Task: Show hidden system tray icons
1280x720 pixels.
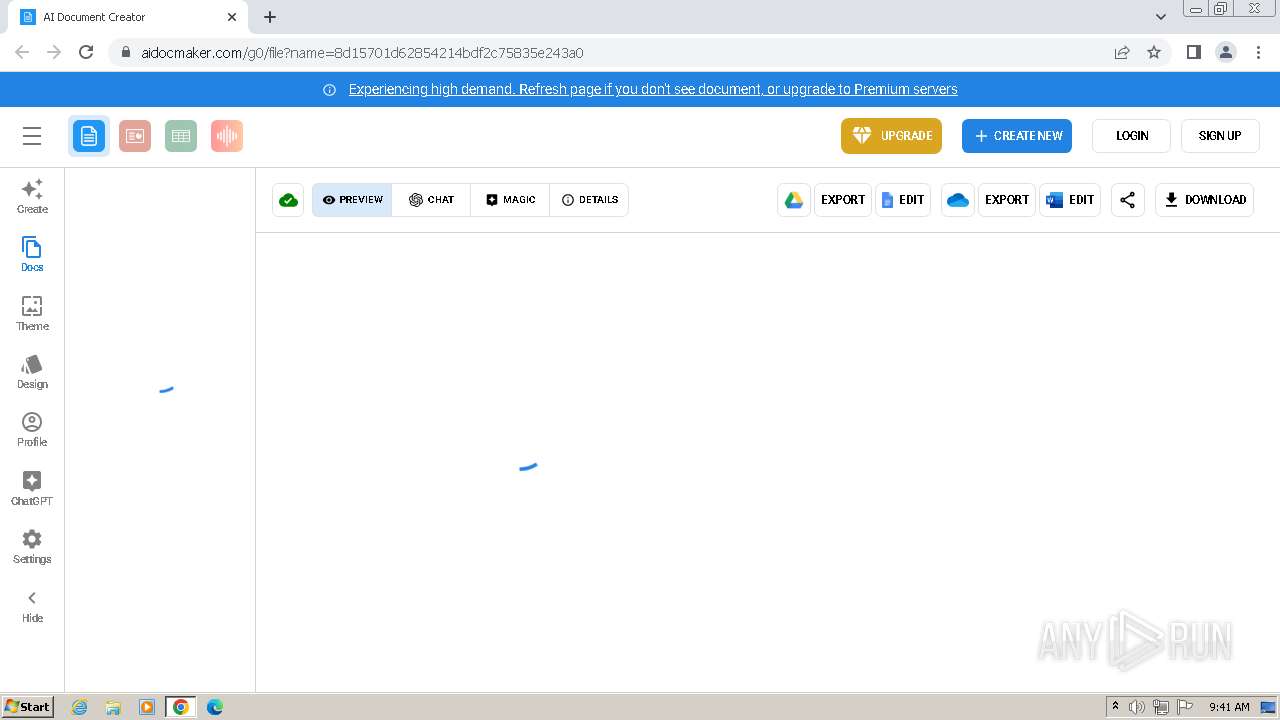Action: 1115,707
